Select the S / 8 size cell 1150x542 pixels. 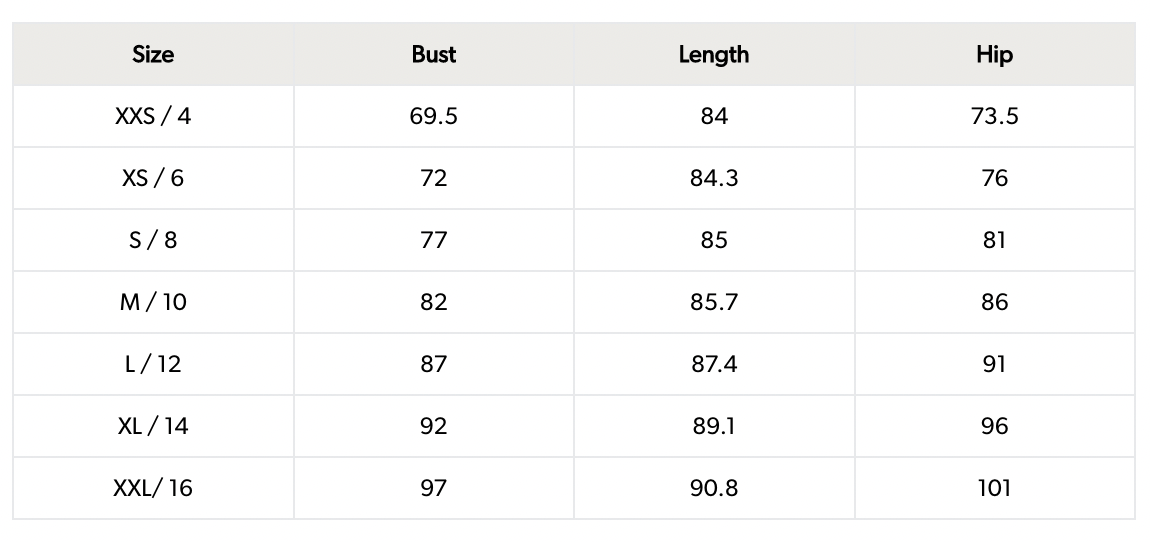(x=153, y=240)
